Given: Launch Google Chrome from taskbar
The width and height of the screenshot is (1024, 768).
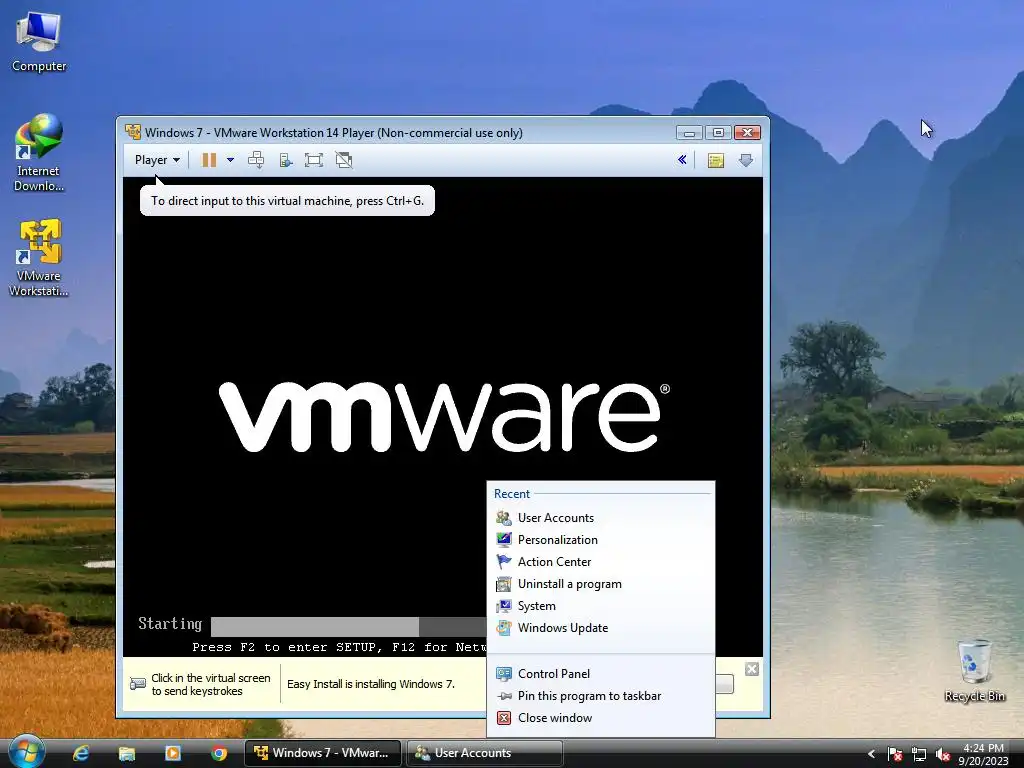Looking at the screenshot, I should 219,753.
